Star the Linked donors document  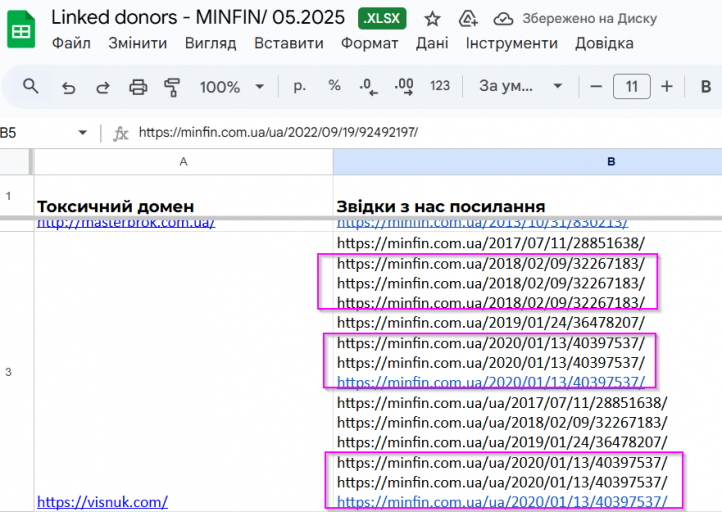[432, 19]
